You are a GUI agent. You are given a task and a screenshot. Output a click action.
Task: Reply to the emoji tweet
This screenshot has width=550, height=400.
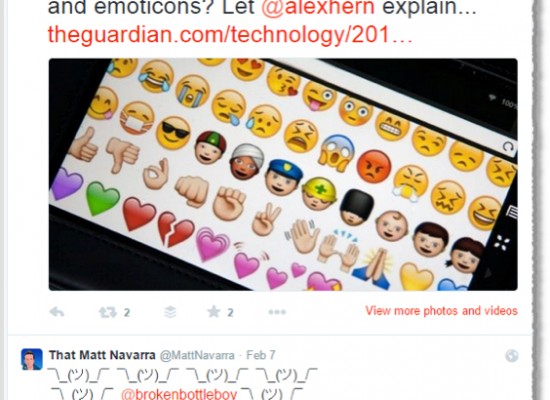[x=57, y=312]
